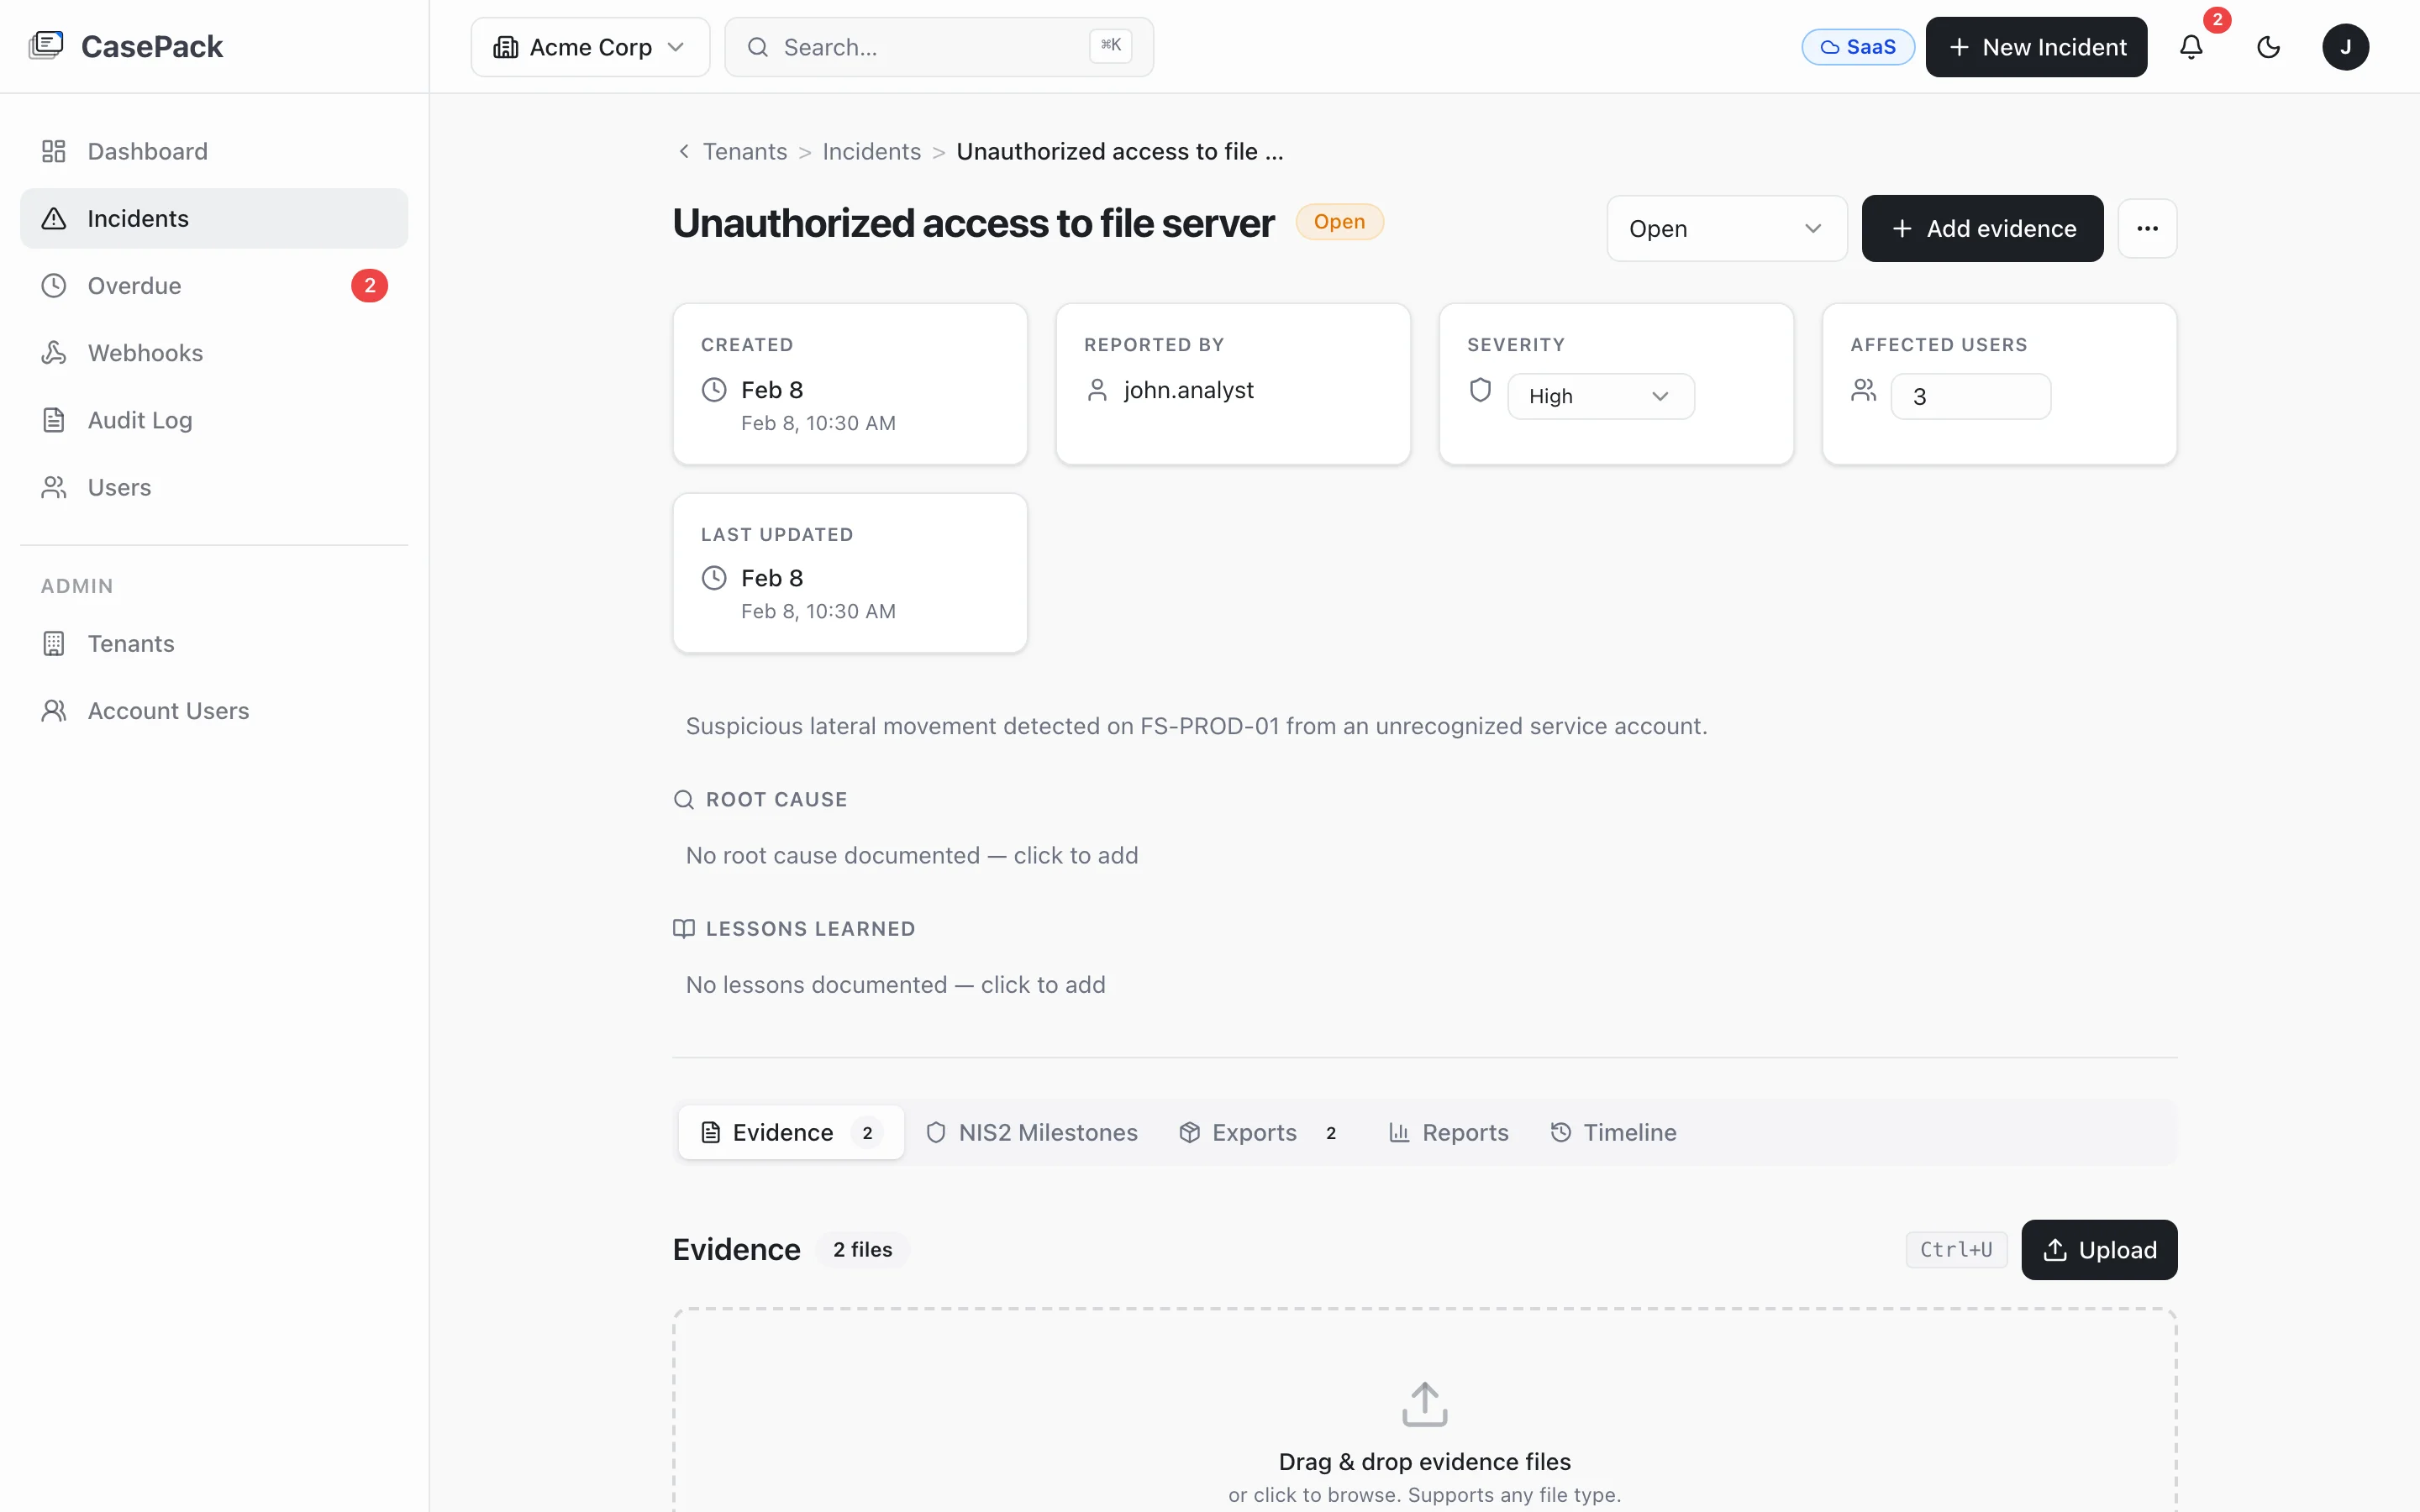Click the affected users number field

[x=1970, y=396]
